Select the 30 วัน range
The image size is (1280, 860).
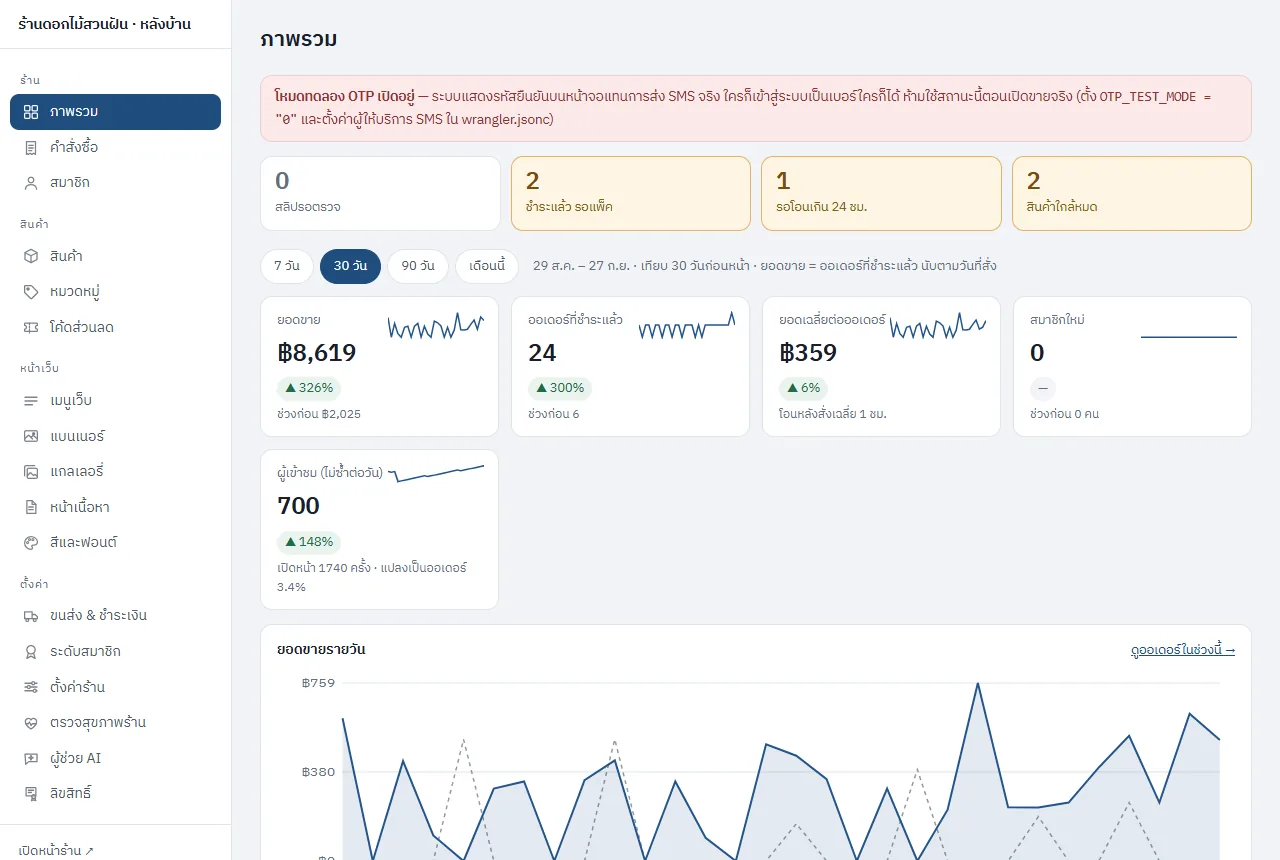(350, 266)
